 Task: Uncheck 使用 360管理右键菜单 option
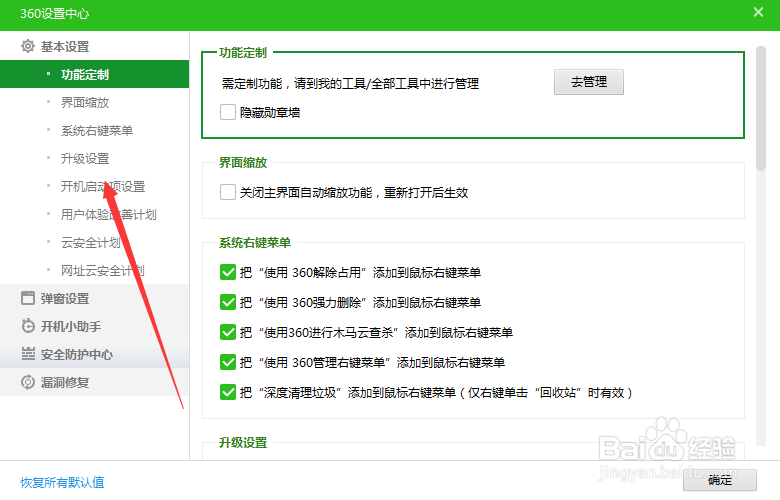point(228,362)
